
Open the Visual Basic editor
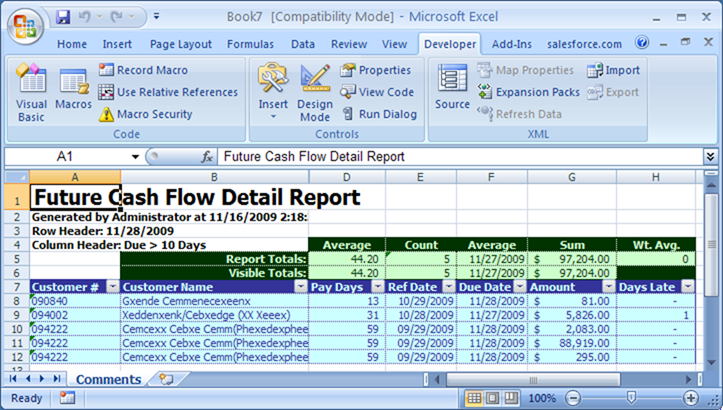pos(31,92)
